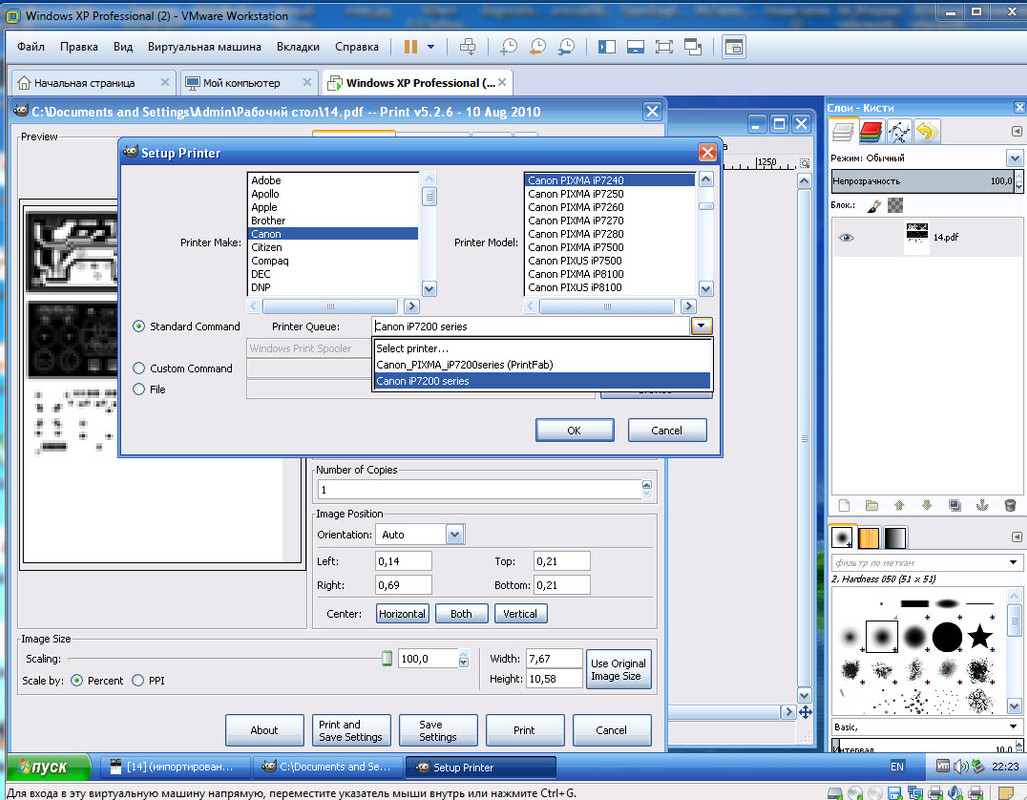Open the Paths tab in GIMP dock
This screenshot has width=1027, height=800.
899,132
